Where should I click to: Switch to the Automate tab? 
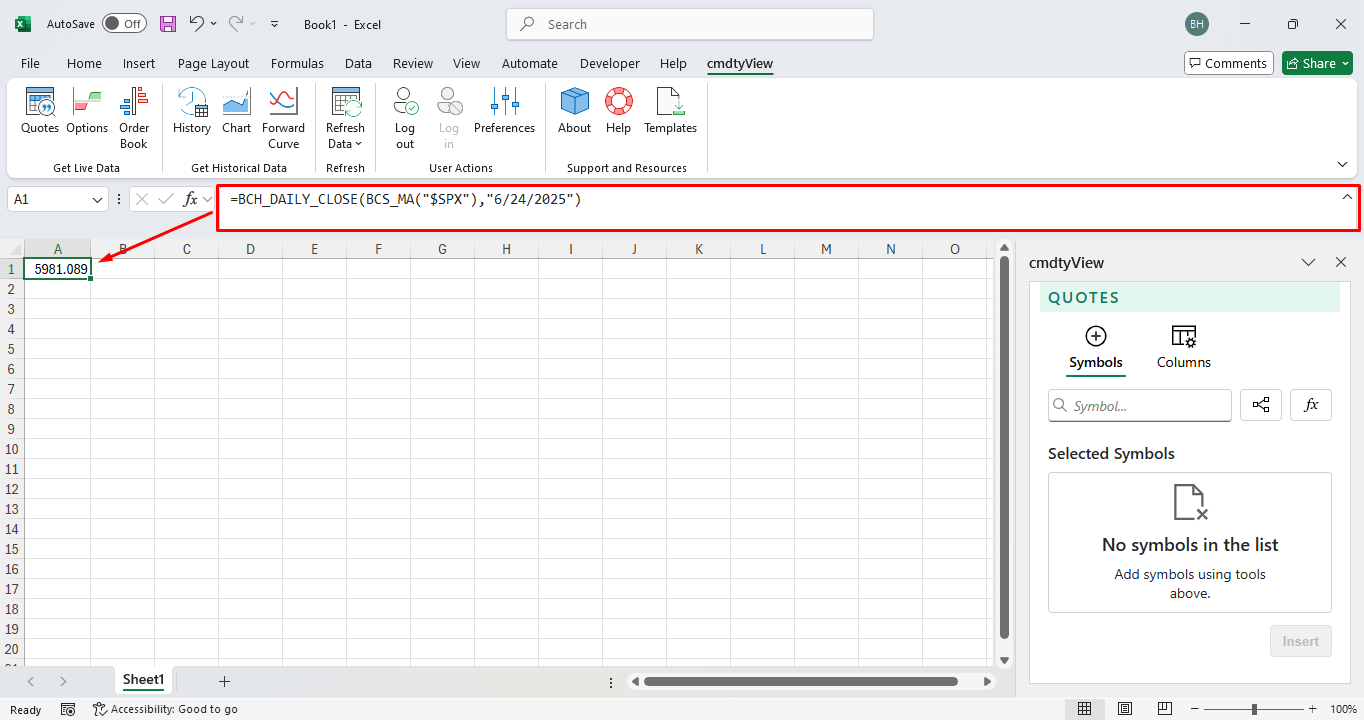[530, 63]
